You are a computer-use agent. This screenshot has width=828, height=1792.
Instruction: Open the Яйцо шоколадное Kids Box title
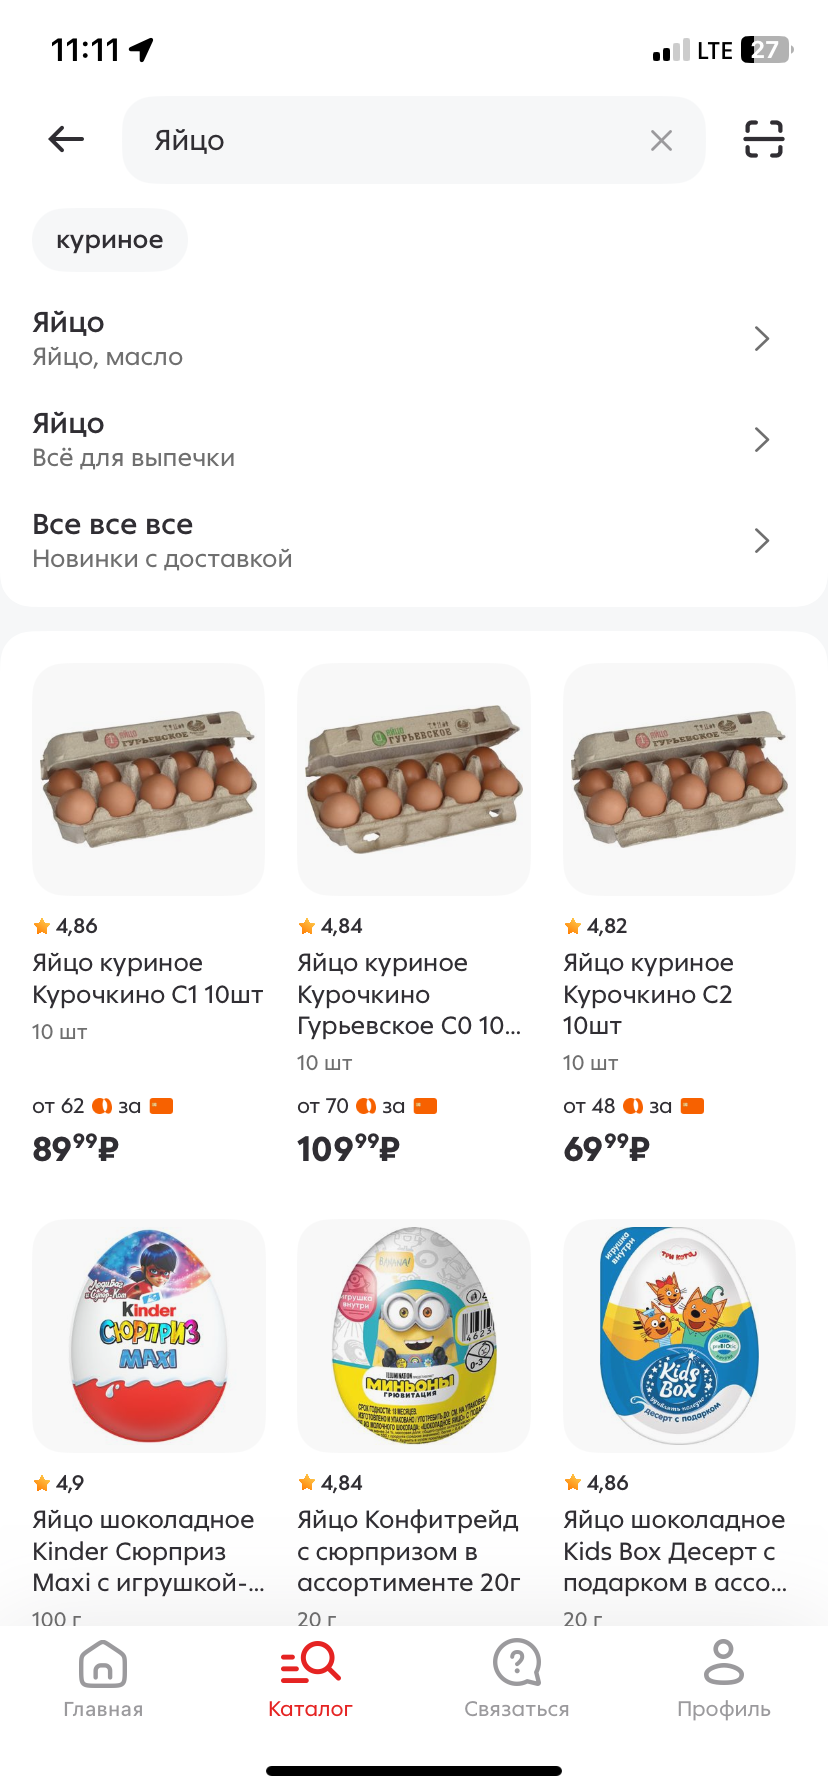pyautogui.click(x=676, y=1551)
